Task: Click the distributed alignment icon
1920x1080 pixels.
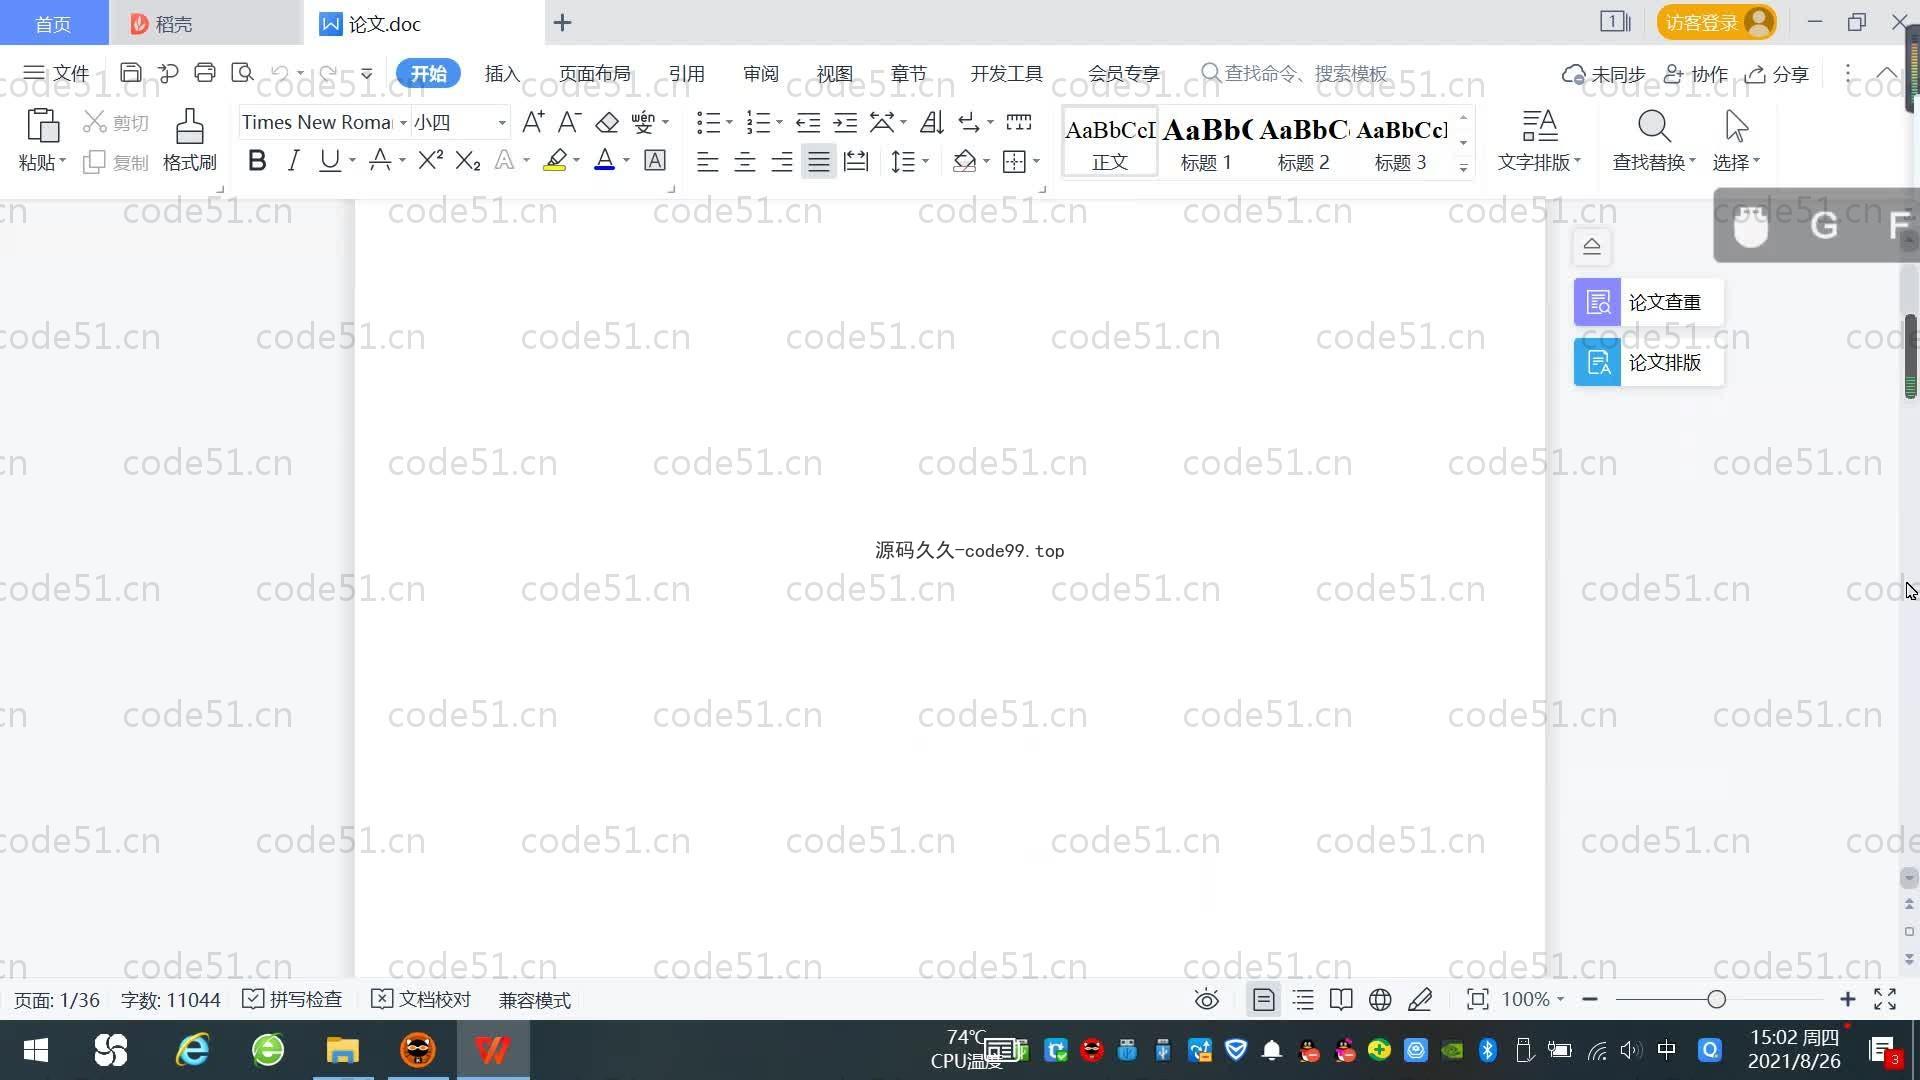Action: click(856, 160)
